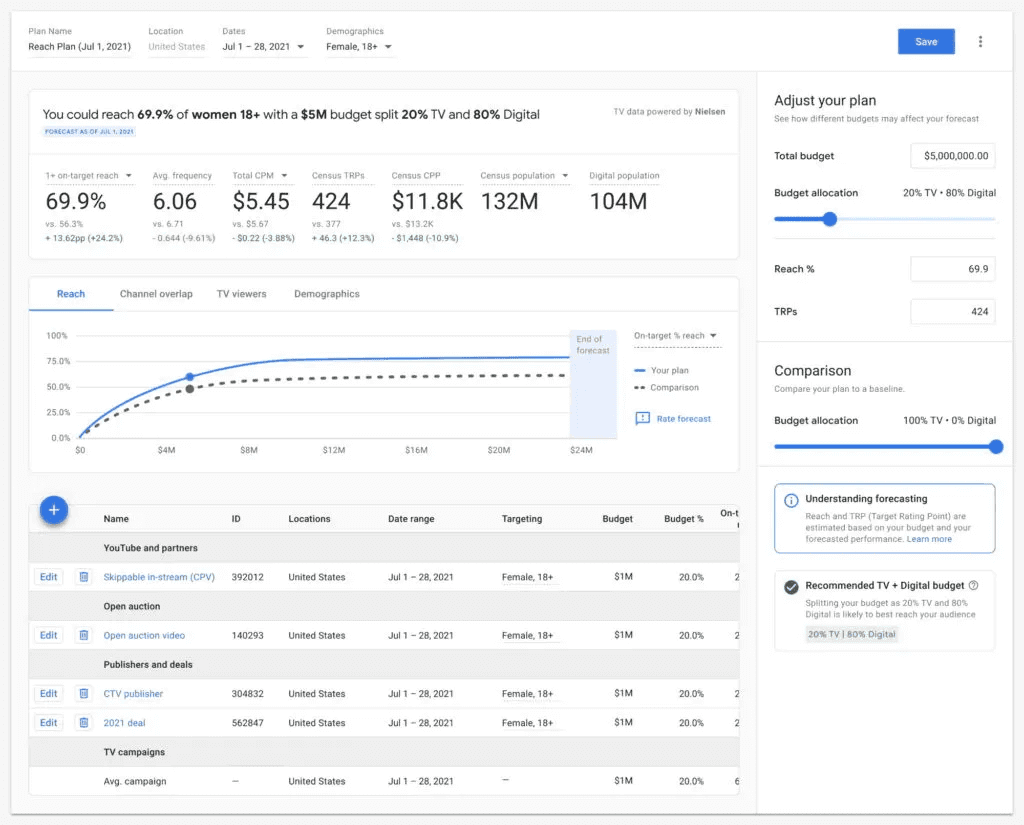Click the Total budget input field
Screen dimensions: 1024x825
[952, 156]
